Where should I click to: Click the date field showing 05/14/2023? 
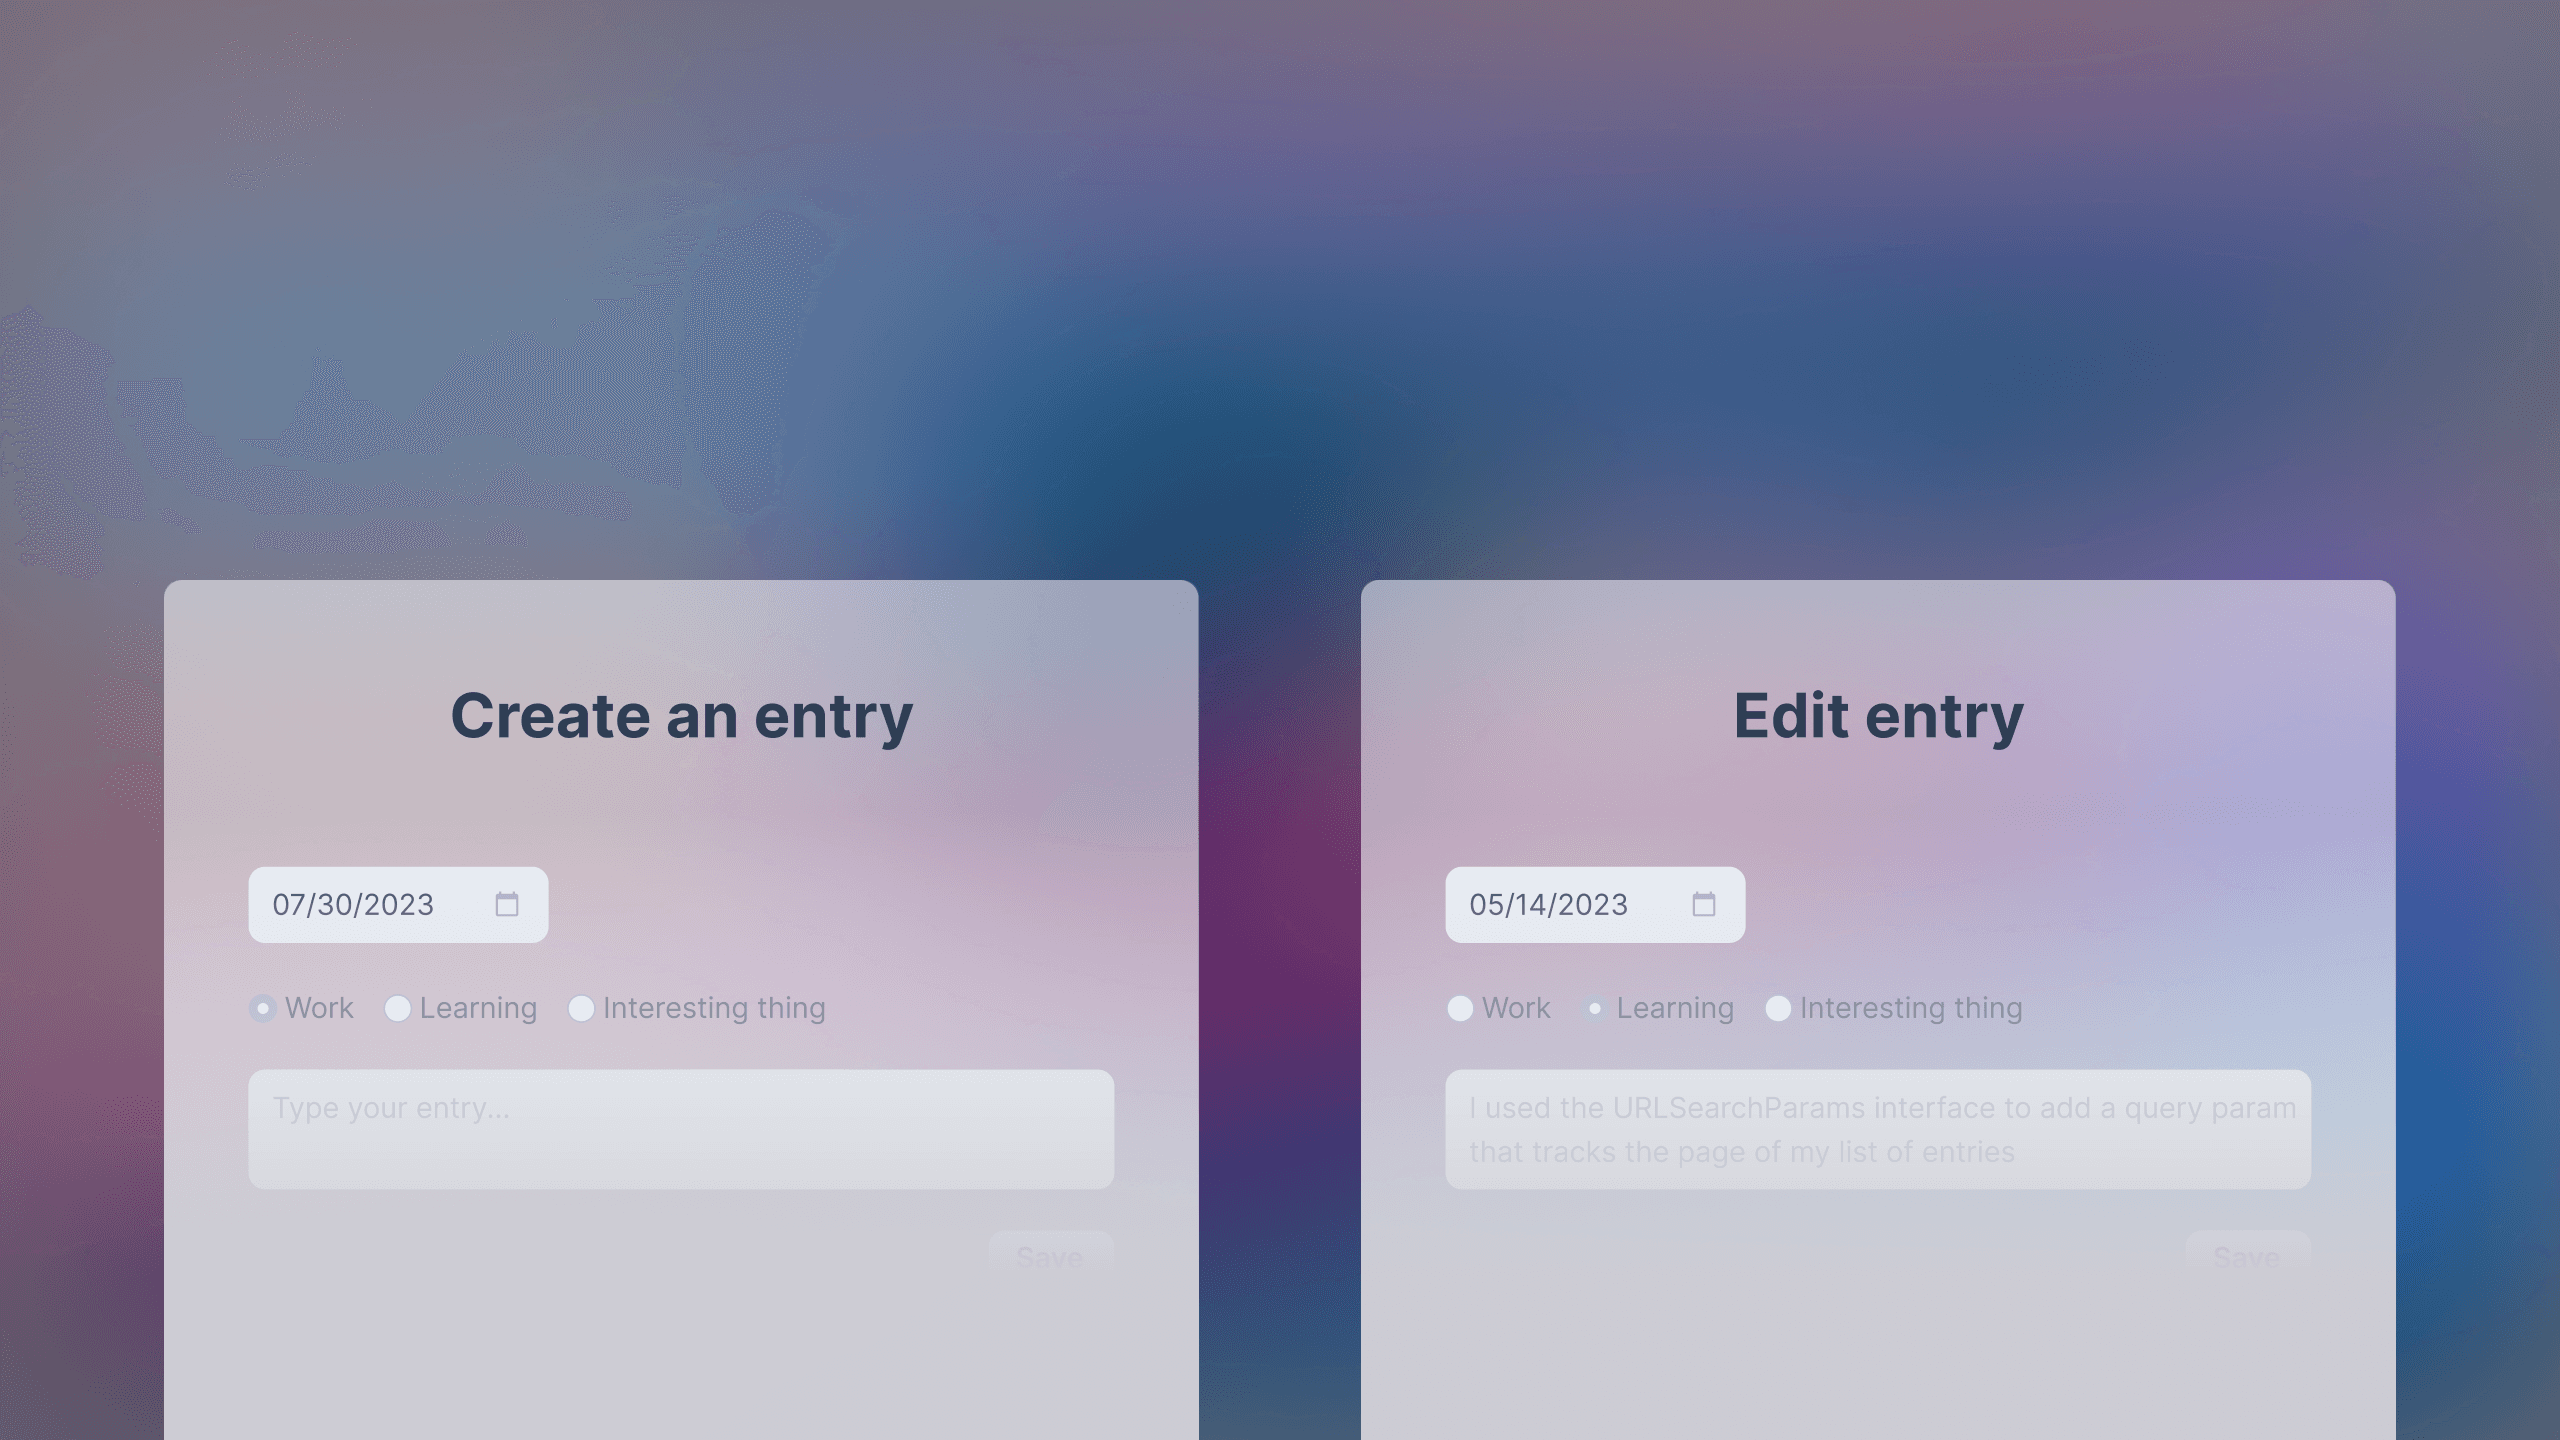coord(1595,904)
